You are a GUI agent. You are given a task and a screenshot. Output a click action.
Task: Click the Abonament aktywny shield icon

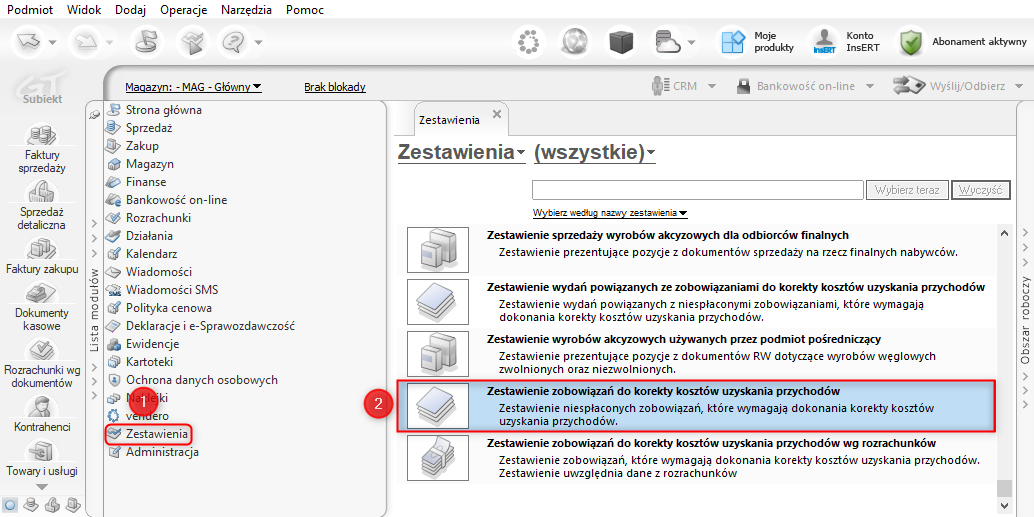click(911, 42)
